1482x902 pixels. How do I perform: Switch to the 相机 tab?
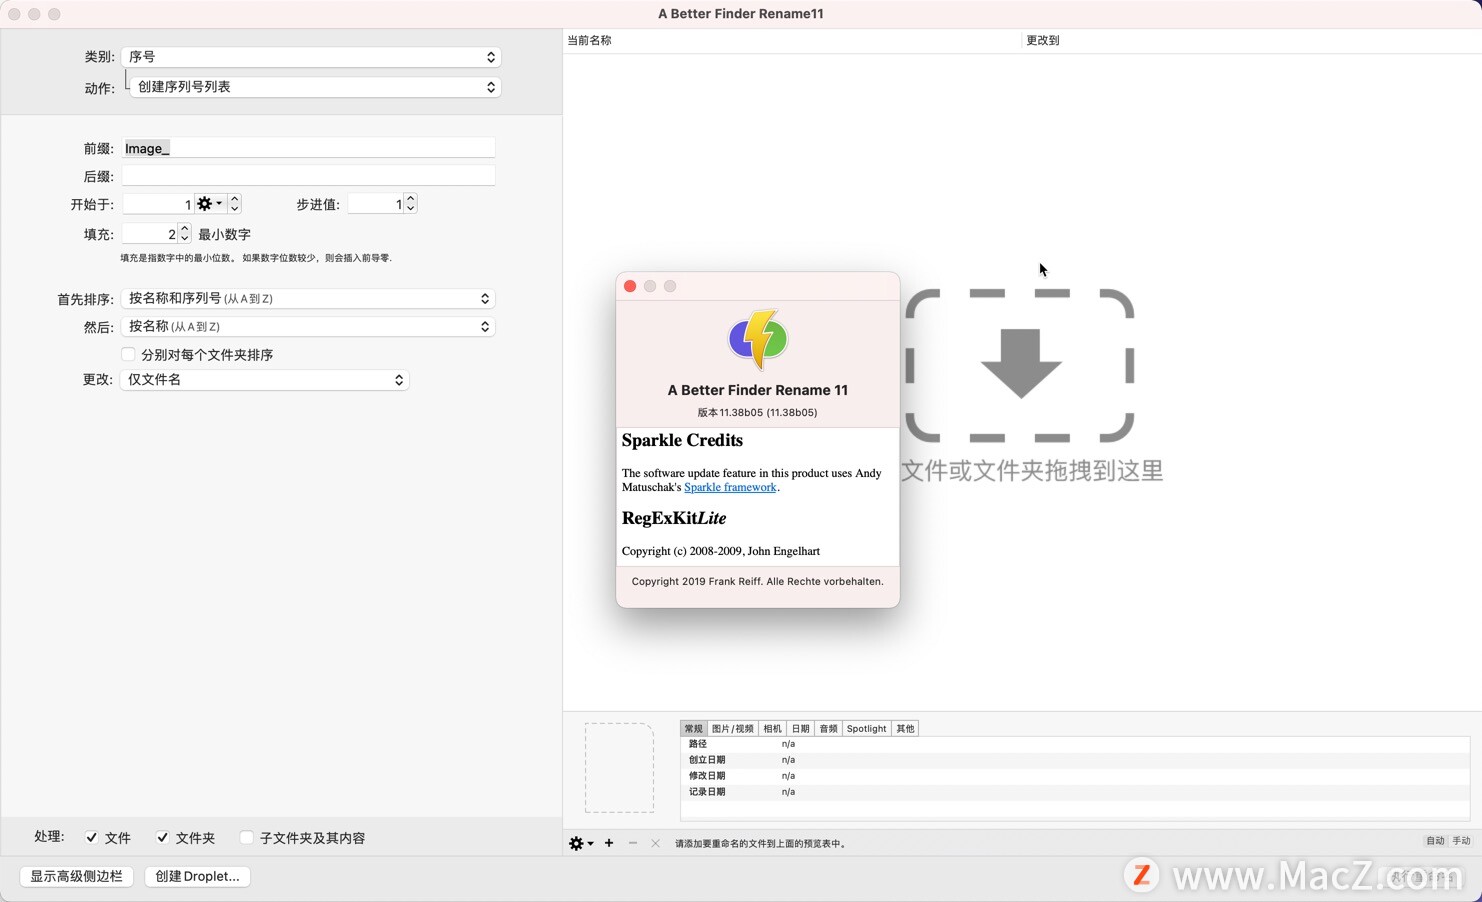pos(773,729)
